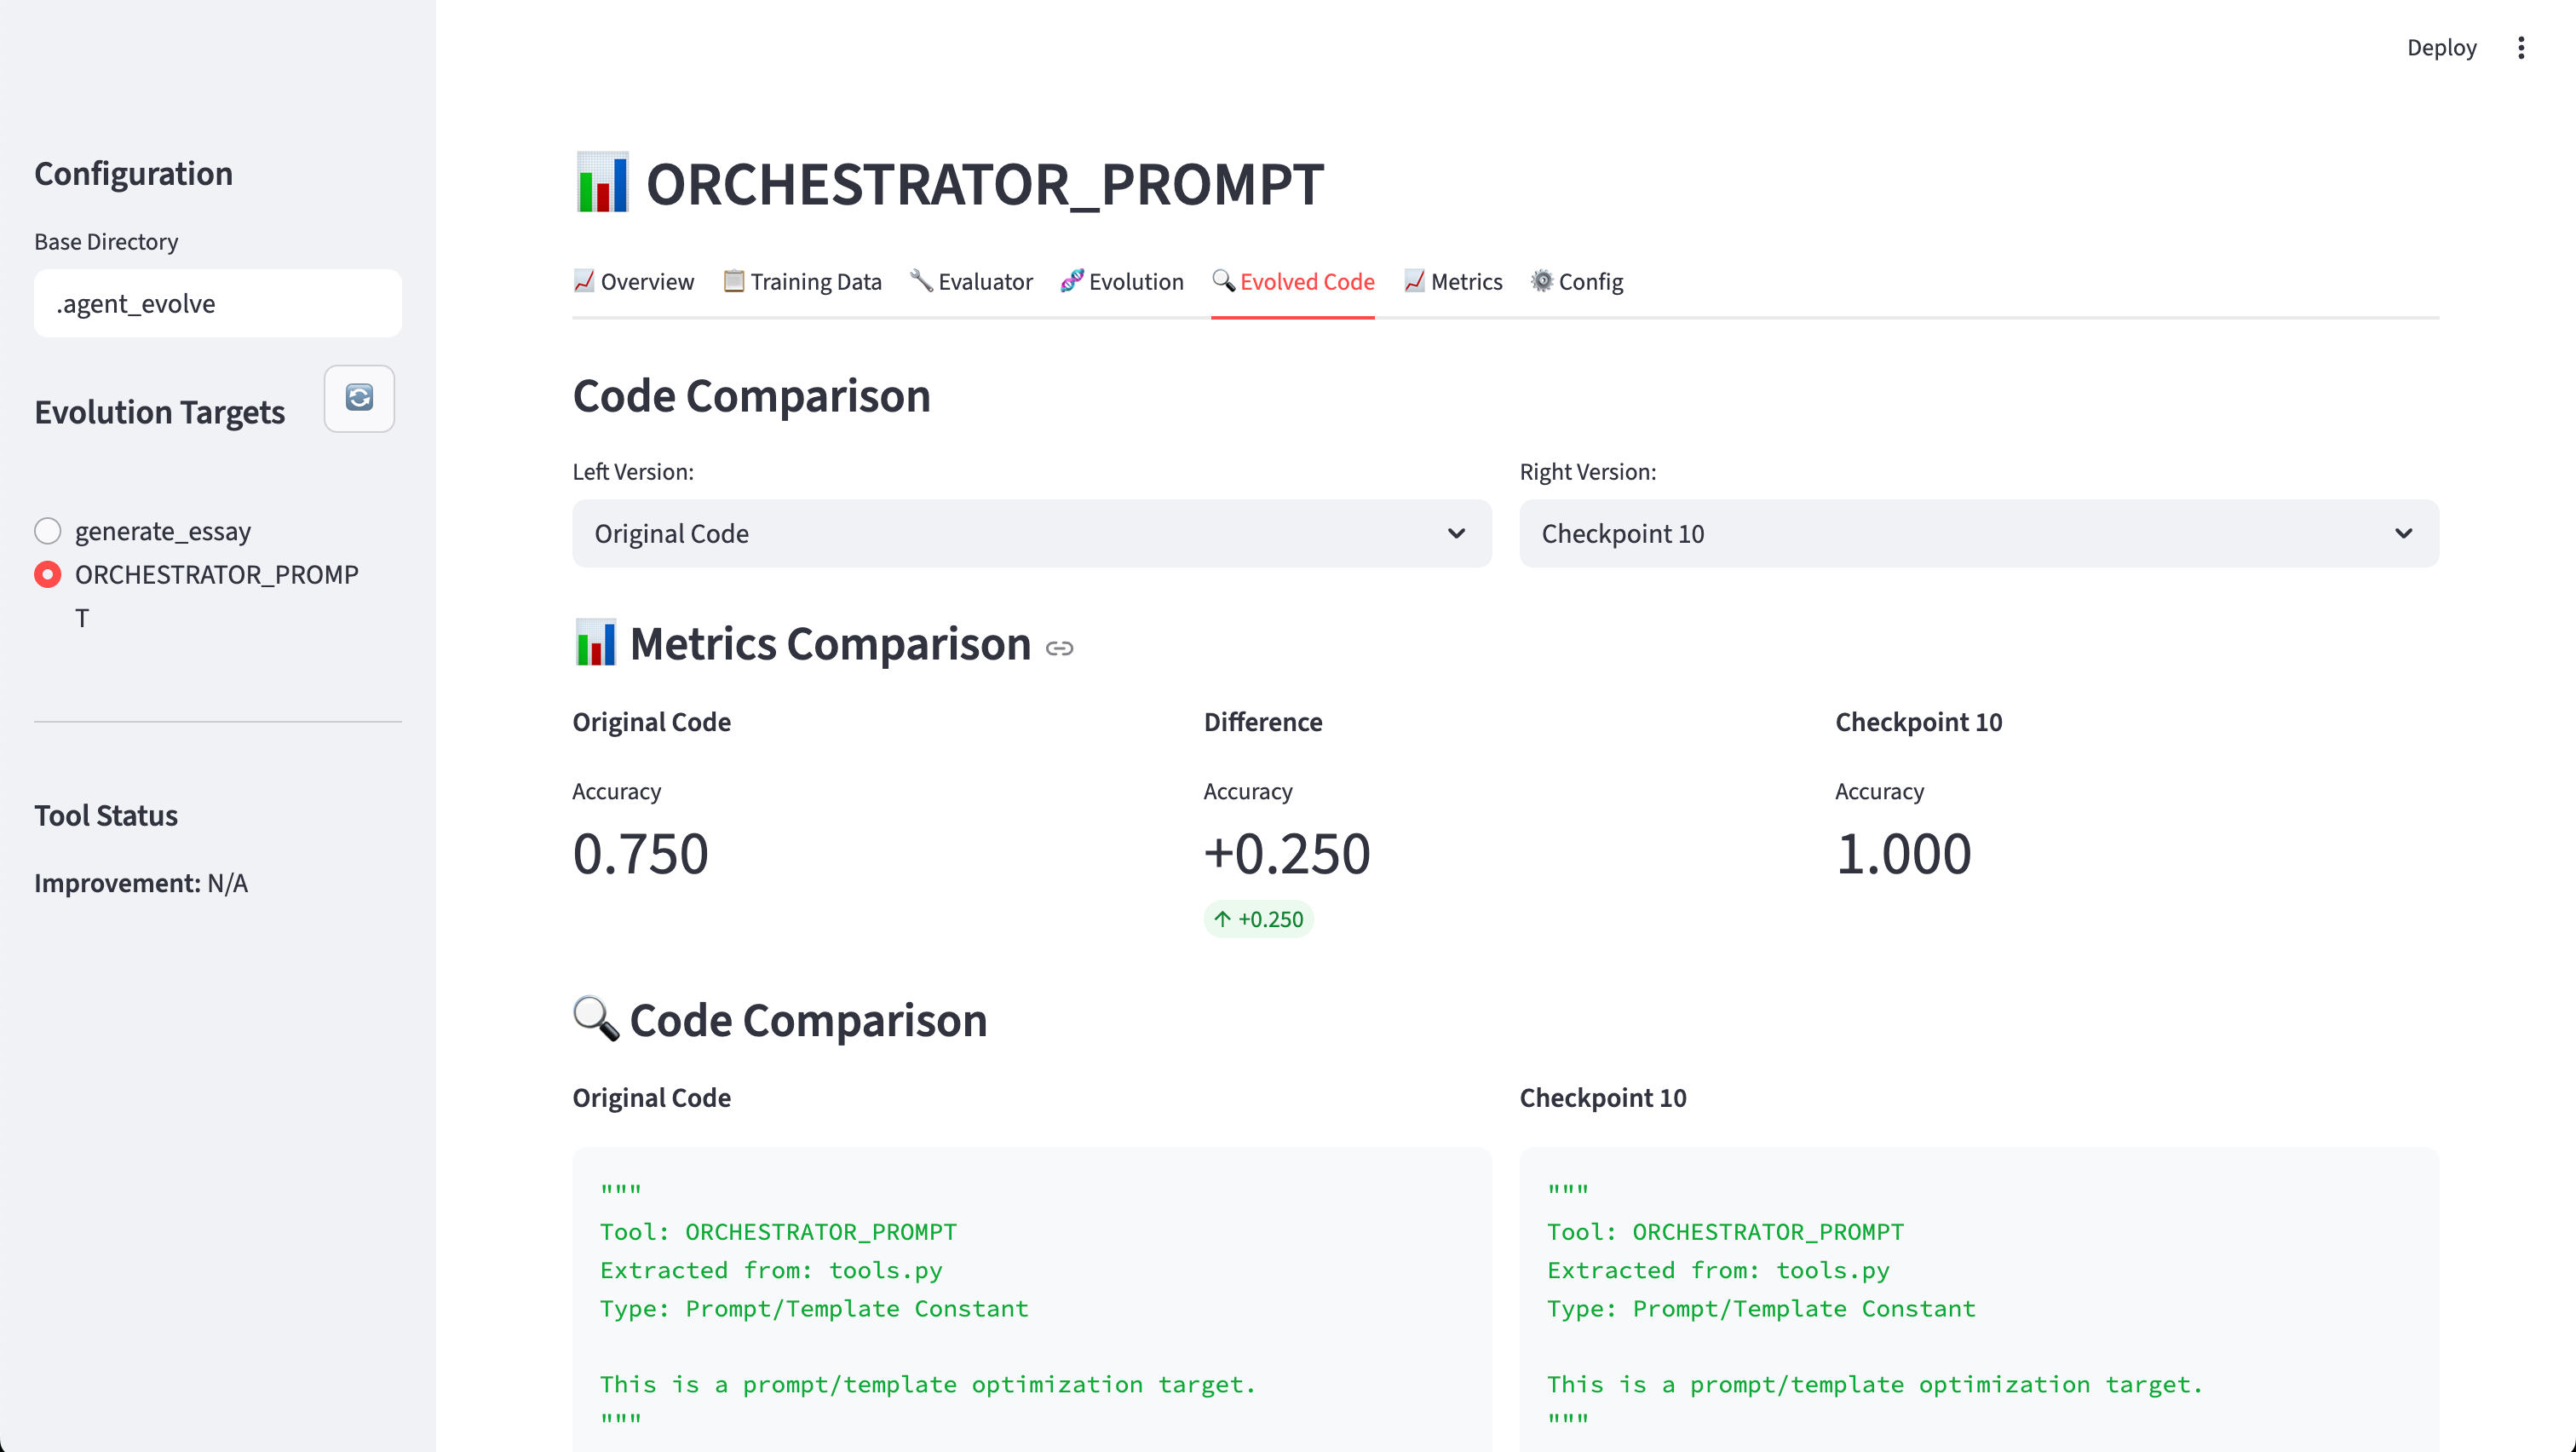Click the chevron arrow of Original Code selector
Image resolution: width=2576 pixels, height=1452 pixels.
coord(1456,533)
